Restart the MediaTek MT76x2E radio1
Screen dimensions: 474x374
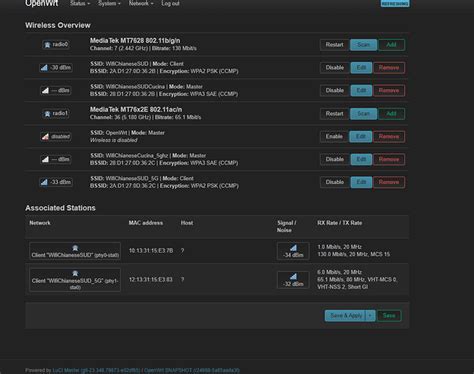(334, 114)
